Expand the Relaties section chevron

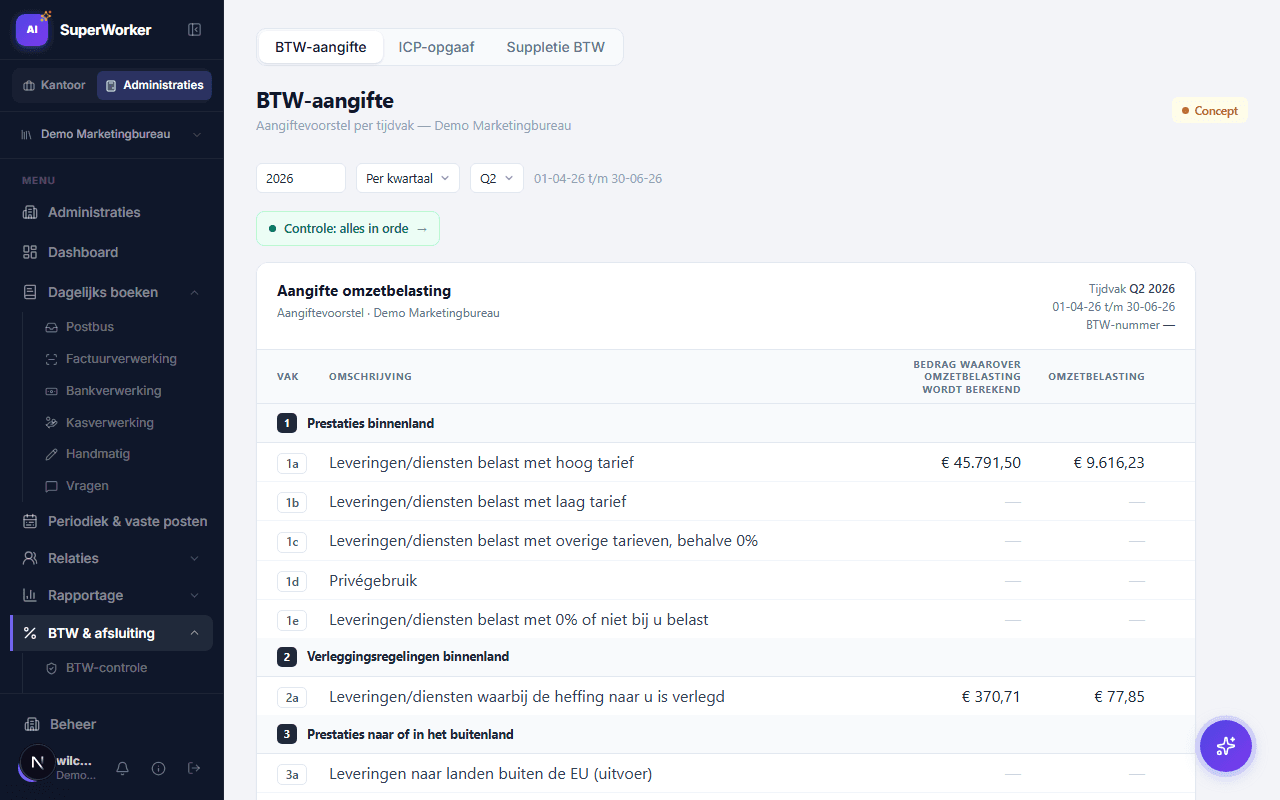[x=194, y=558]
